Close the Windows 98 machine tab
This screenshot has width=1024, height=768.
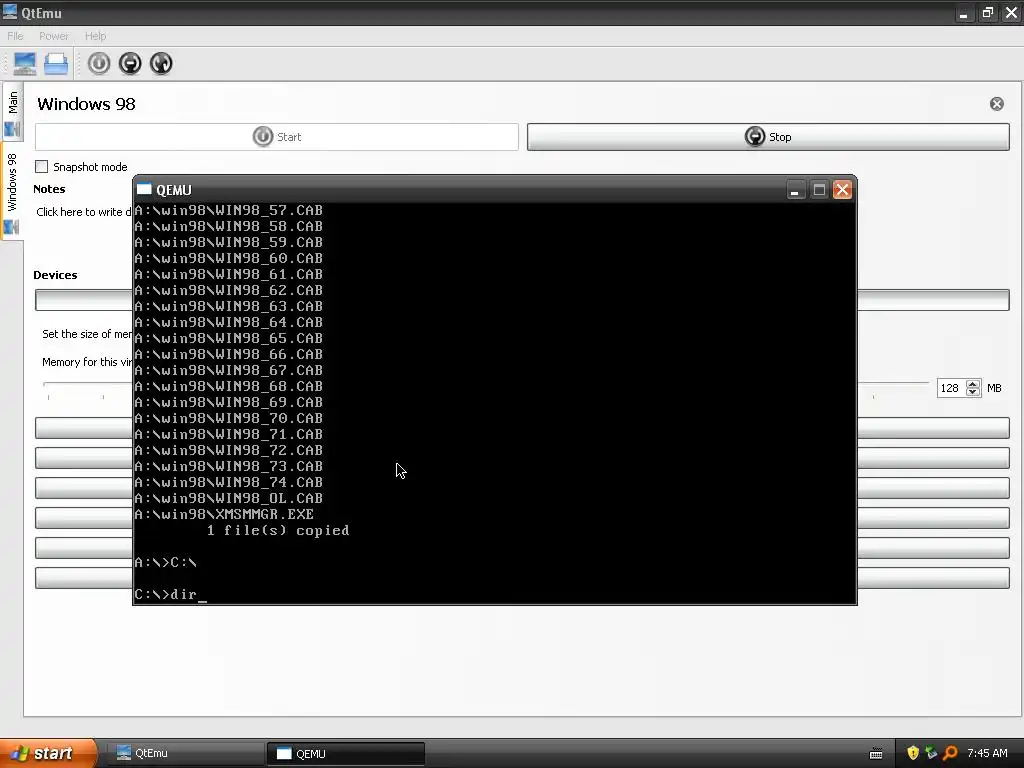pyautogui.click(x=997, y=104)
